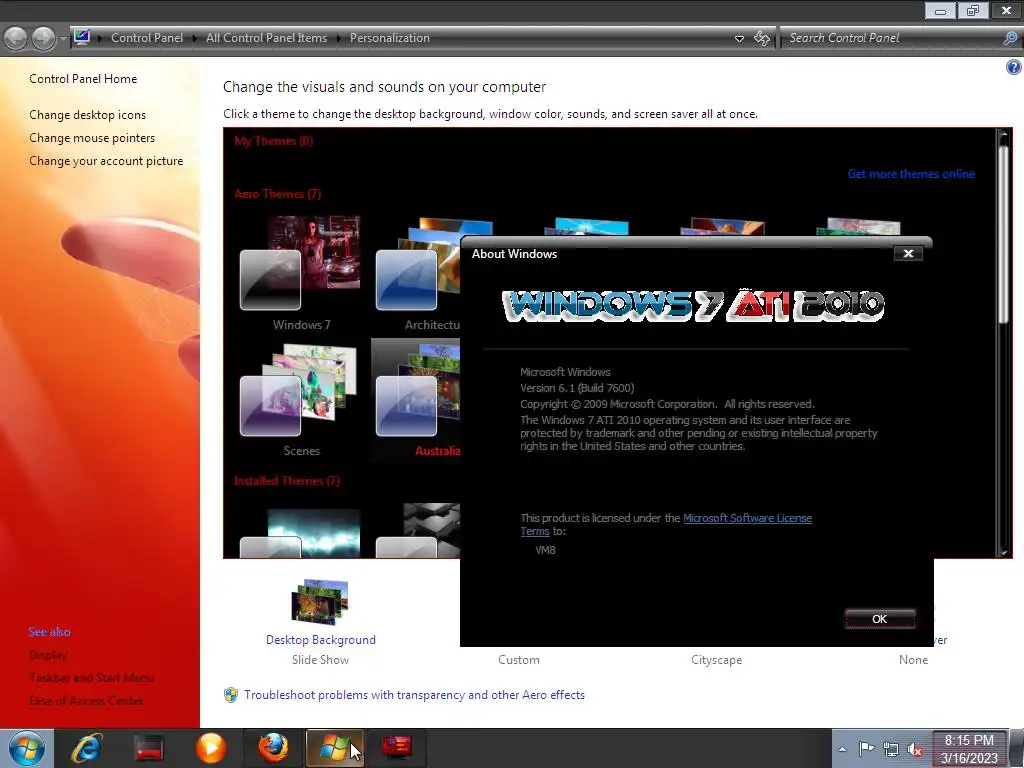This screenshot has height=768, width=1024.
Task: Click the muted volume tray icon
Action: (915, 750)
